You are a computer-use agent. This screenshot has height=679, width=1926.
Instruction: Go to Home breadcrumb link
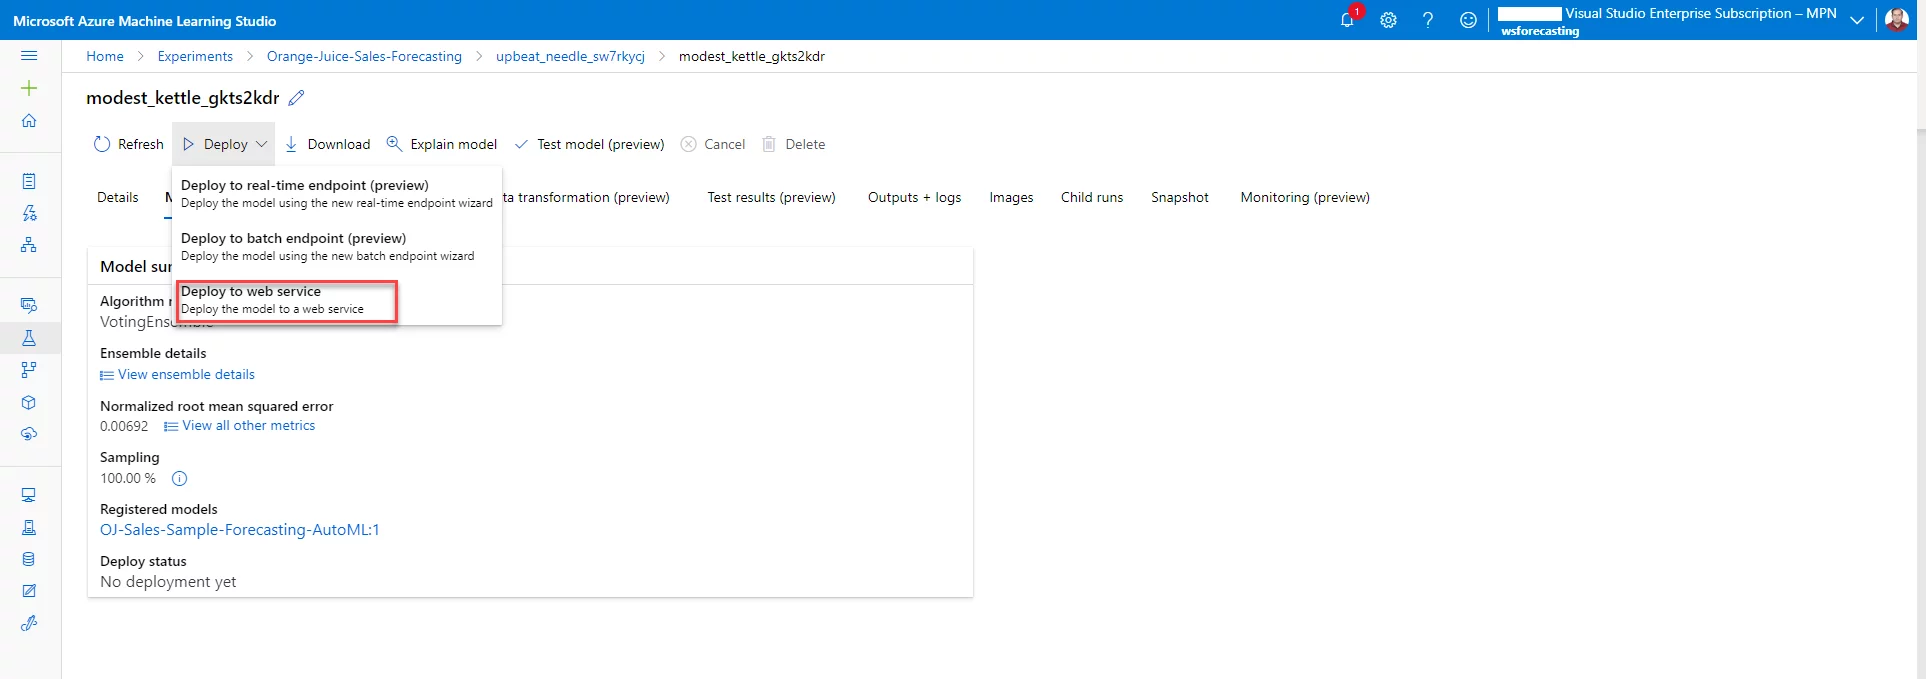pos(105,56)
